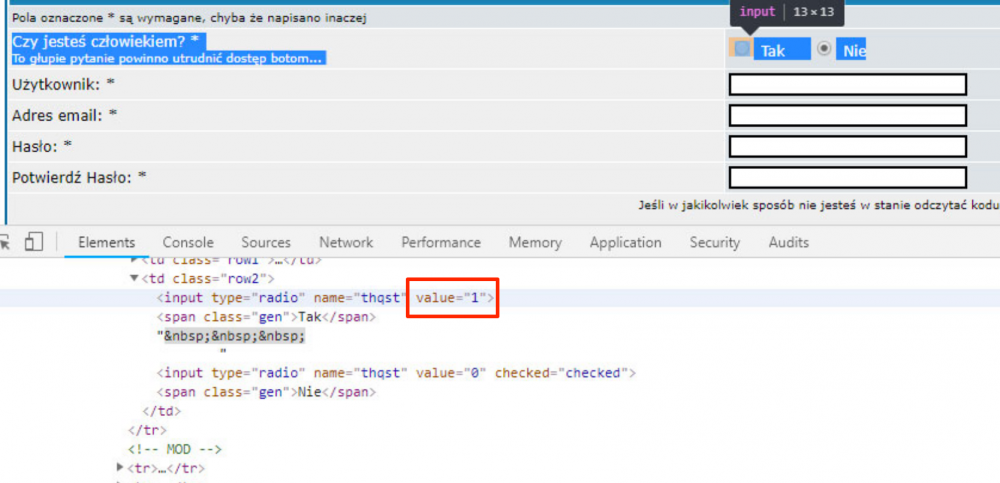This screenshot has height=483, width=1000.
Task: Focus the Adres email input field
Action: [x=848, y=115]
